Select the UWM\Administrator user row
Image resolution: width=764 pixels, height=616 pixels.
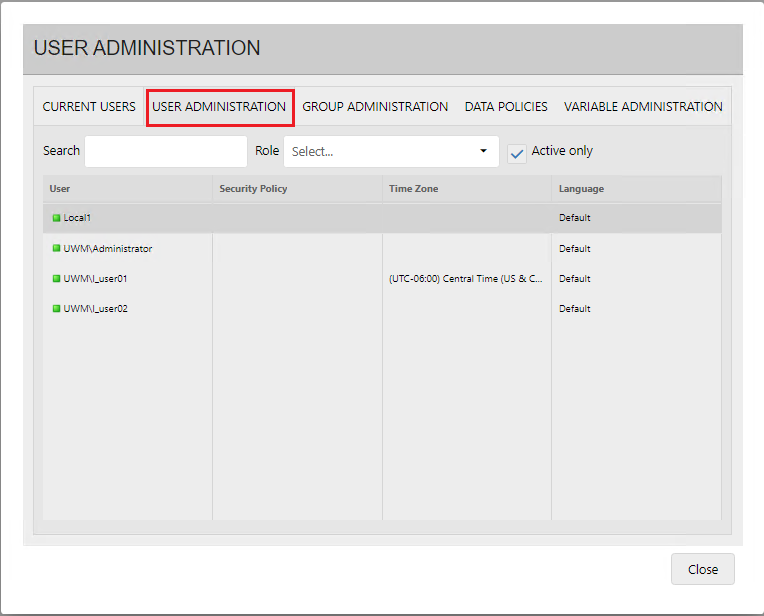[x=108, y=249]
